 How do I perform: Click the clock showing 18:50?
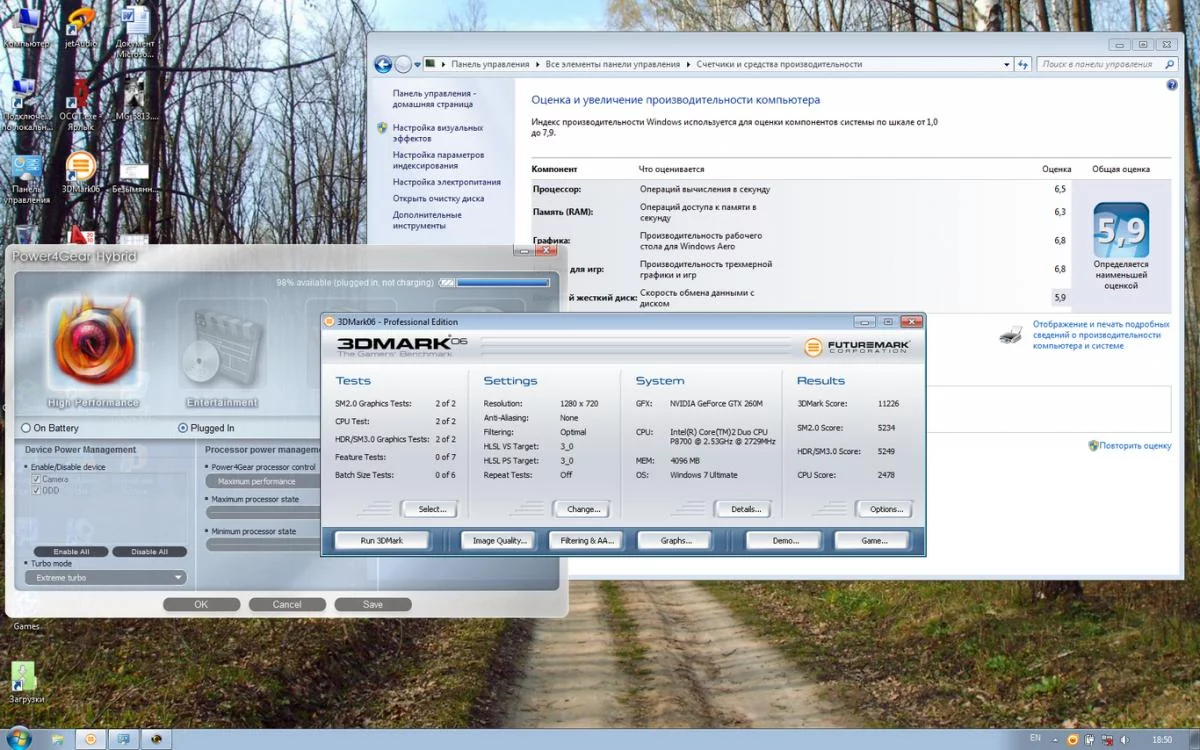coord(1162,740)
